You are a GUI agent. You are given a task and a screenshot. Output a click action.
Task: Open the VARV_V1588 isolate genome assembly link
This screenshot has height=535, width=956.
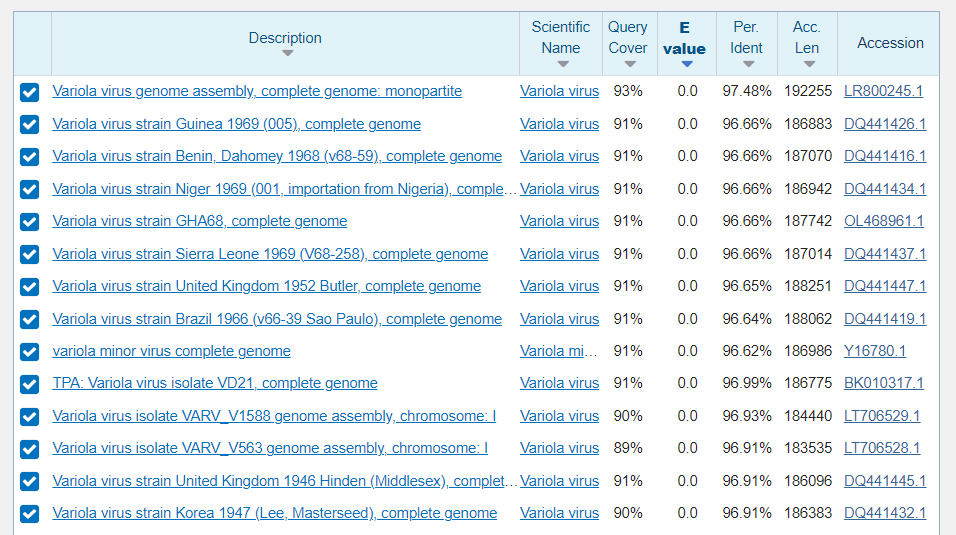[x=274, y=416]
